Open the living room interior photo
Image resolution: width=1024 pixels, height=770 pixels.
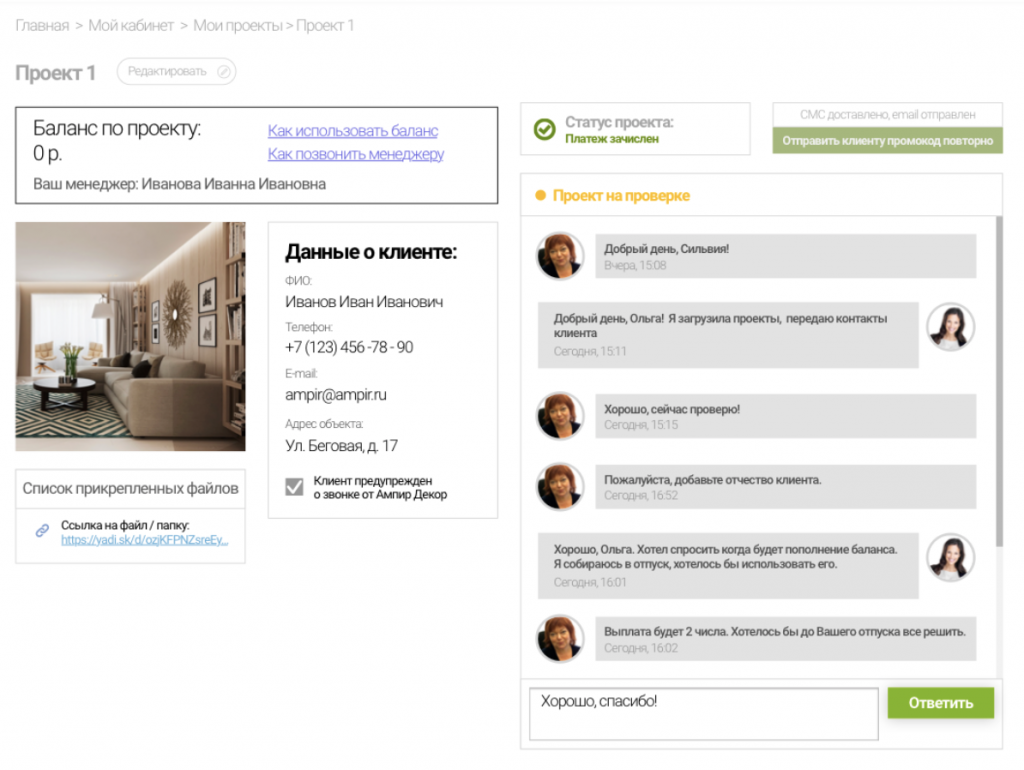click(130, 336)
